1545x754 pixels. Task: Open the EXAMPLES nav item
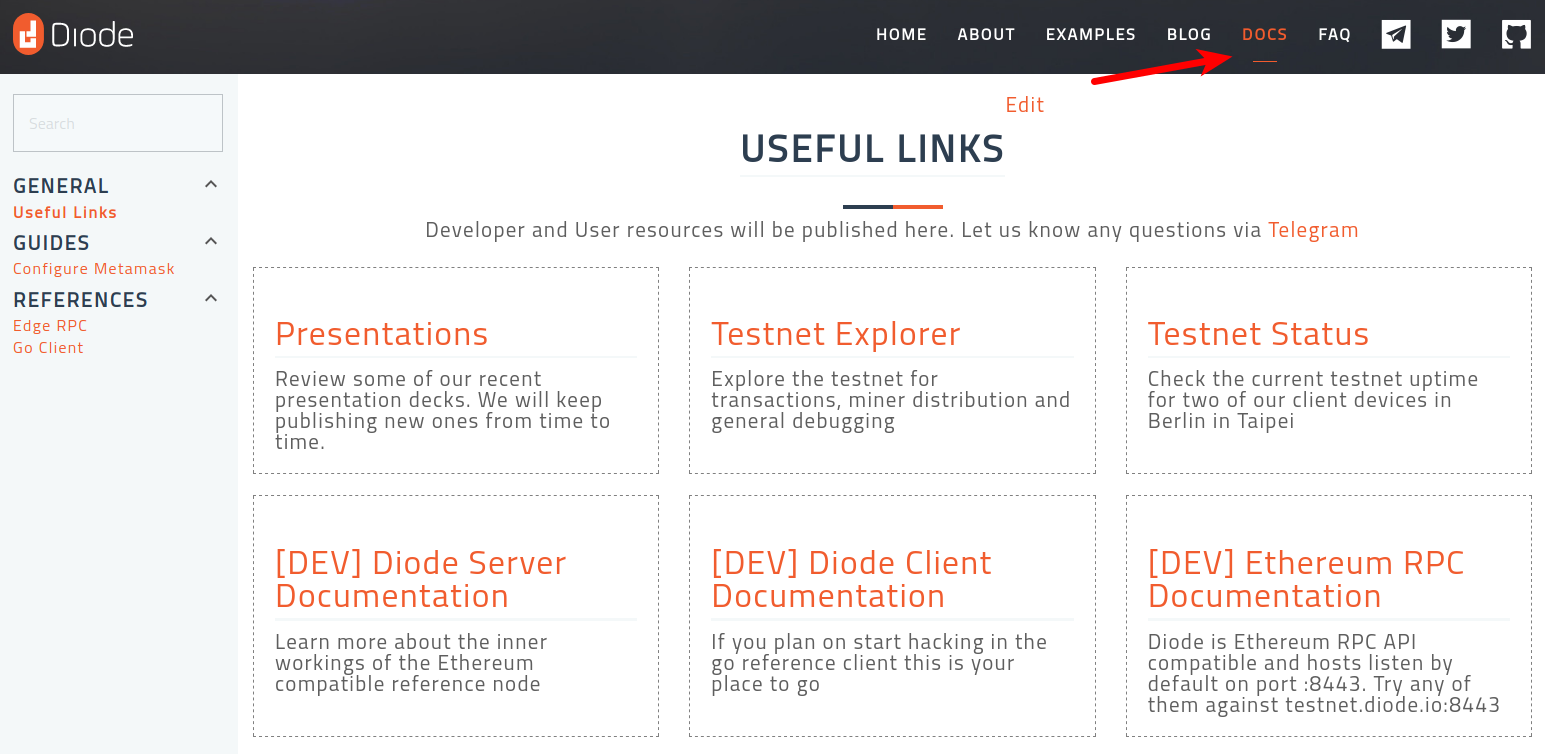tap(1091, 35)
